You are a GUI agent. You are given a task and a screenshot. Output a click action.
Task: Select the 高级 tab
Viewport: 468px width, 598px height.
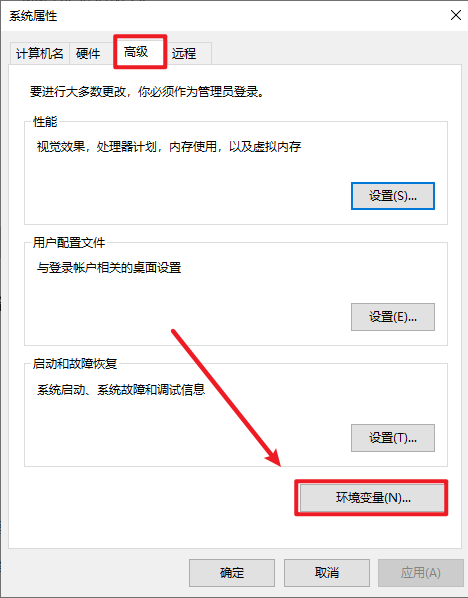pos(136,51)
